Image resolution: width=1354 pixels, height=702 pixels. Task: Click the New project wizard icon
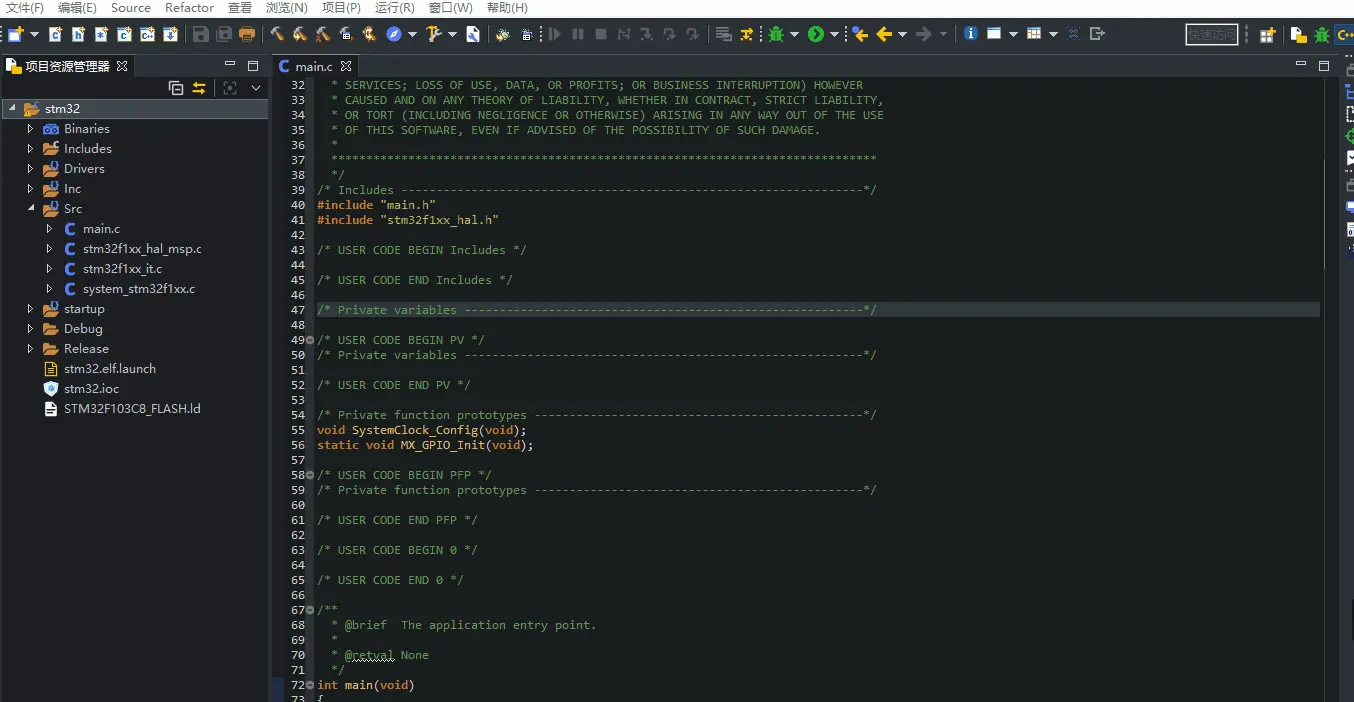click(15, 34)
